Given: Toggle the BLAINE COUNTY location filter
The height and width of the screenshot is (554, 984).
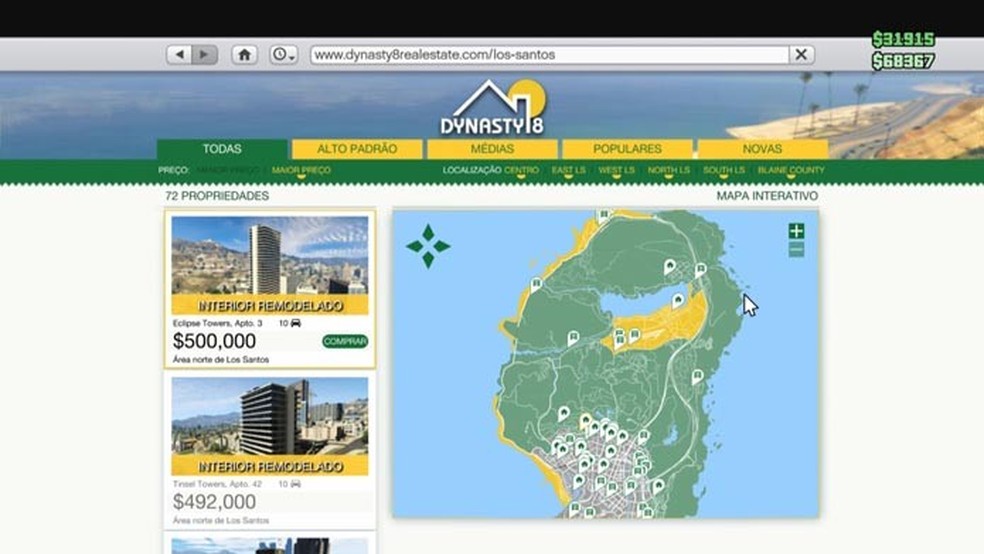Looking at the screenshot, I should (791, 170).
